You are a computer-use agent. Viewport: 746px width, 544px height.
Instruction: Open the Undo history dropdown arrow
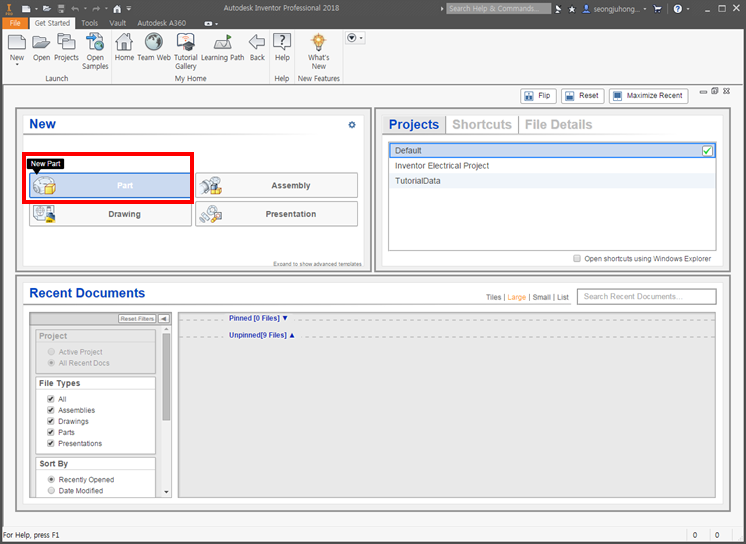pyautogui.click(x=85, y=9)
